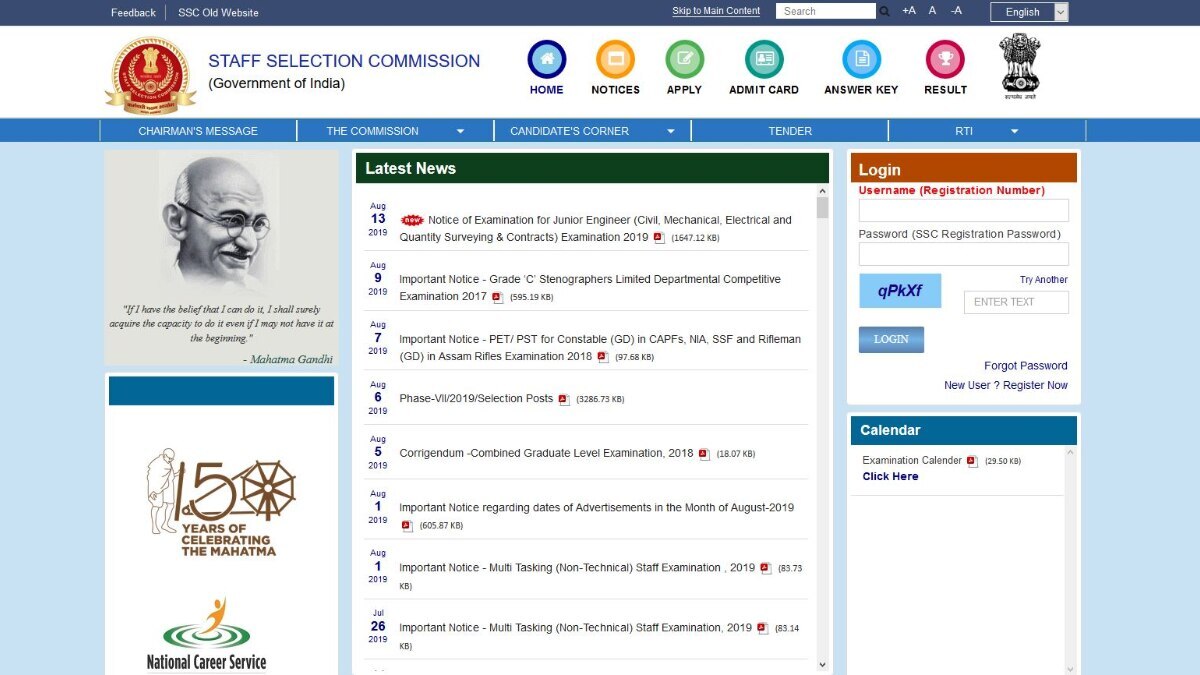Viewport: 1200px width, 675px height.
Task: Open PDF icon next to Phase-VII/2019/Selection Posts
Action: coord(564,399)
